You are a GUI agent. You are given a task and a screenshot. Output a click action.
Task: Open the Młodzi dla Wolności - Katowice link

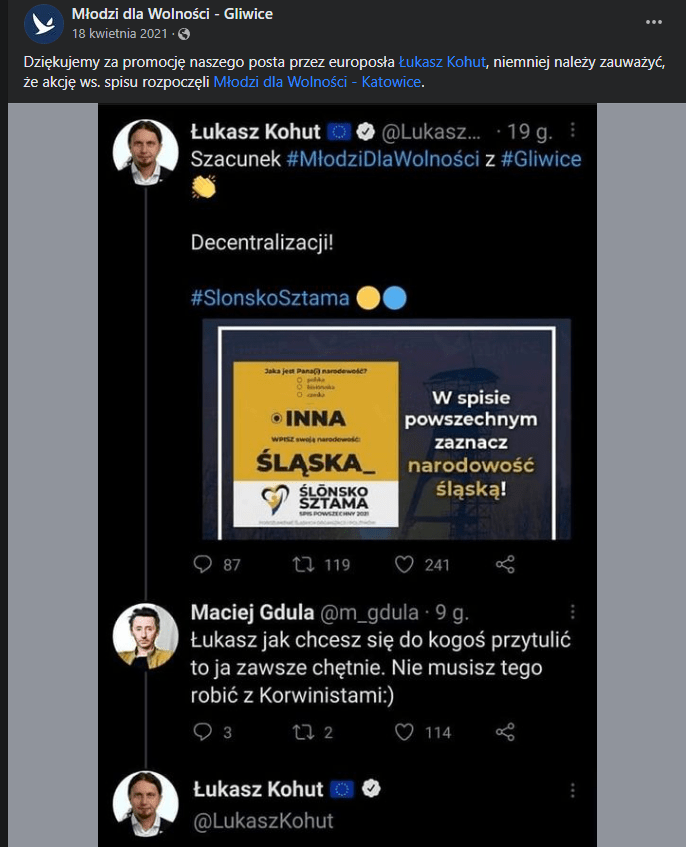pos(317,82)
